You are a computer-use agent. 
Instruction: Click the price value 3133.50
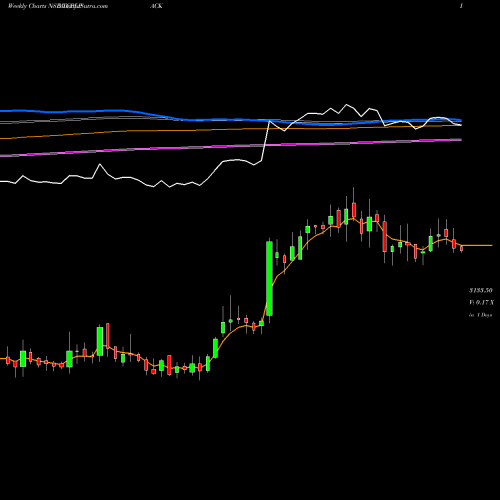click(481, 290)
